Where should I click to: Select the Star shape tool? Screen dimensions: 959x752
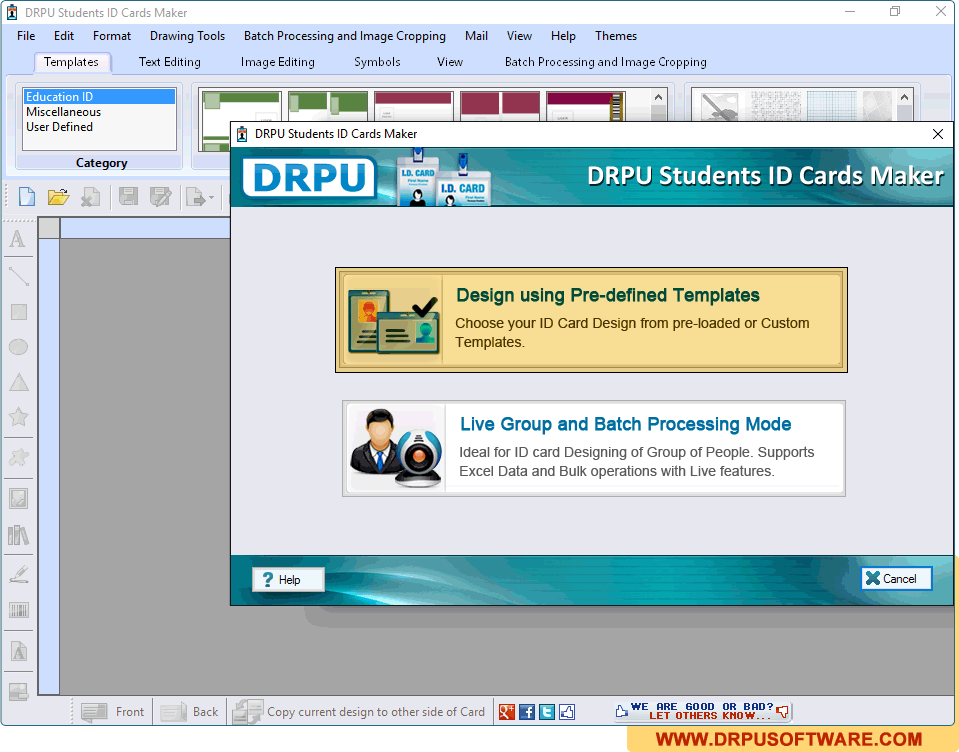(18, 417)
